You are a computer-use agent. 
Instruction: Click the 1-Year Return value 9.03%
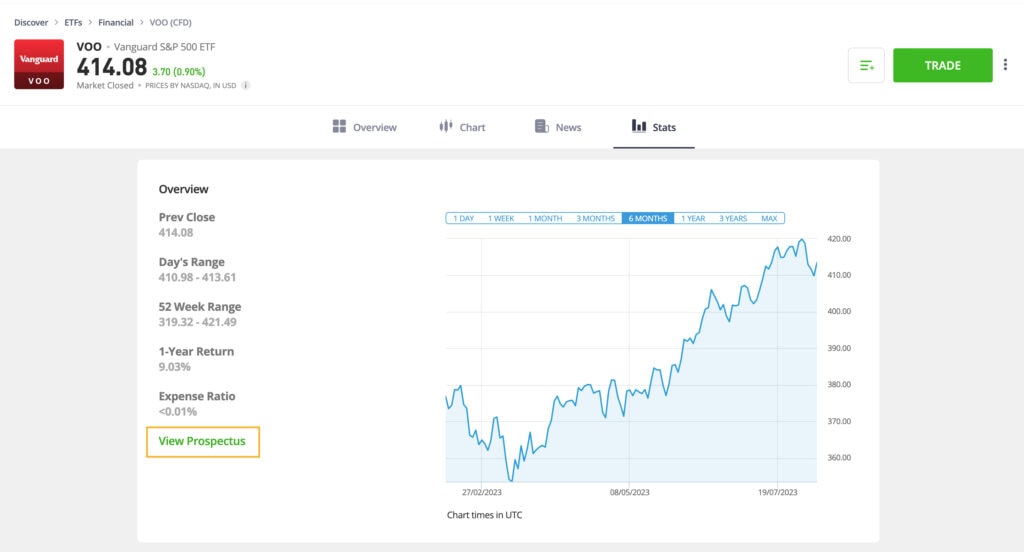tap(174, 366)
